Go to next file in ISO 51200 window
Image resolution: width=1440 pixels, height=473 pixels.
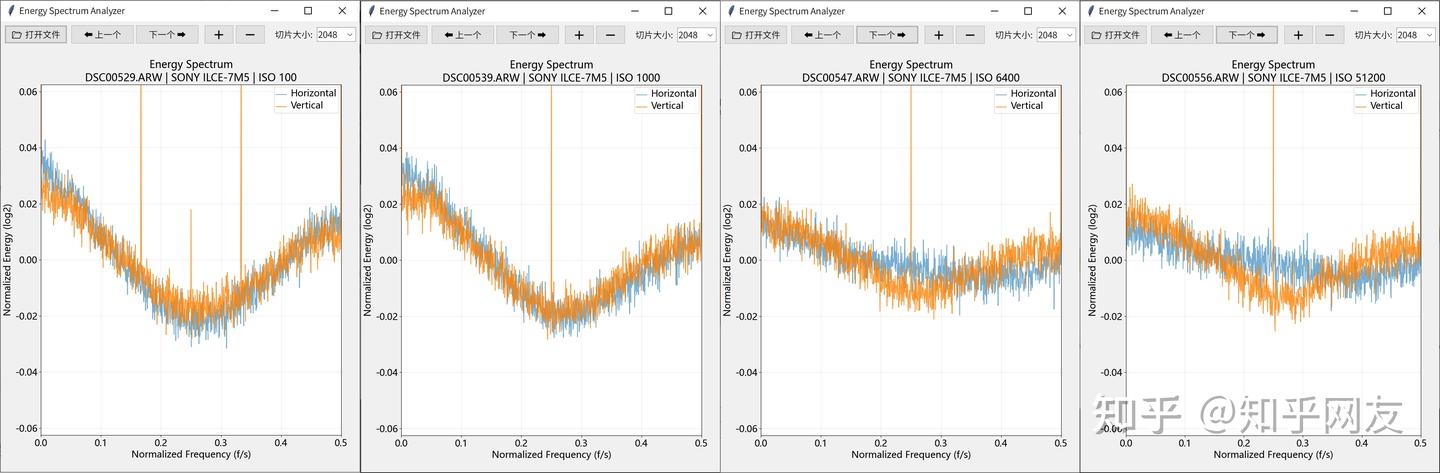(1247, 34)
